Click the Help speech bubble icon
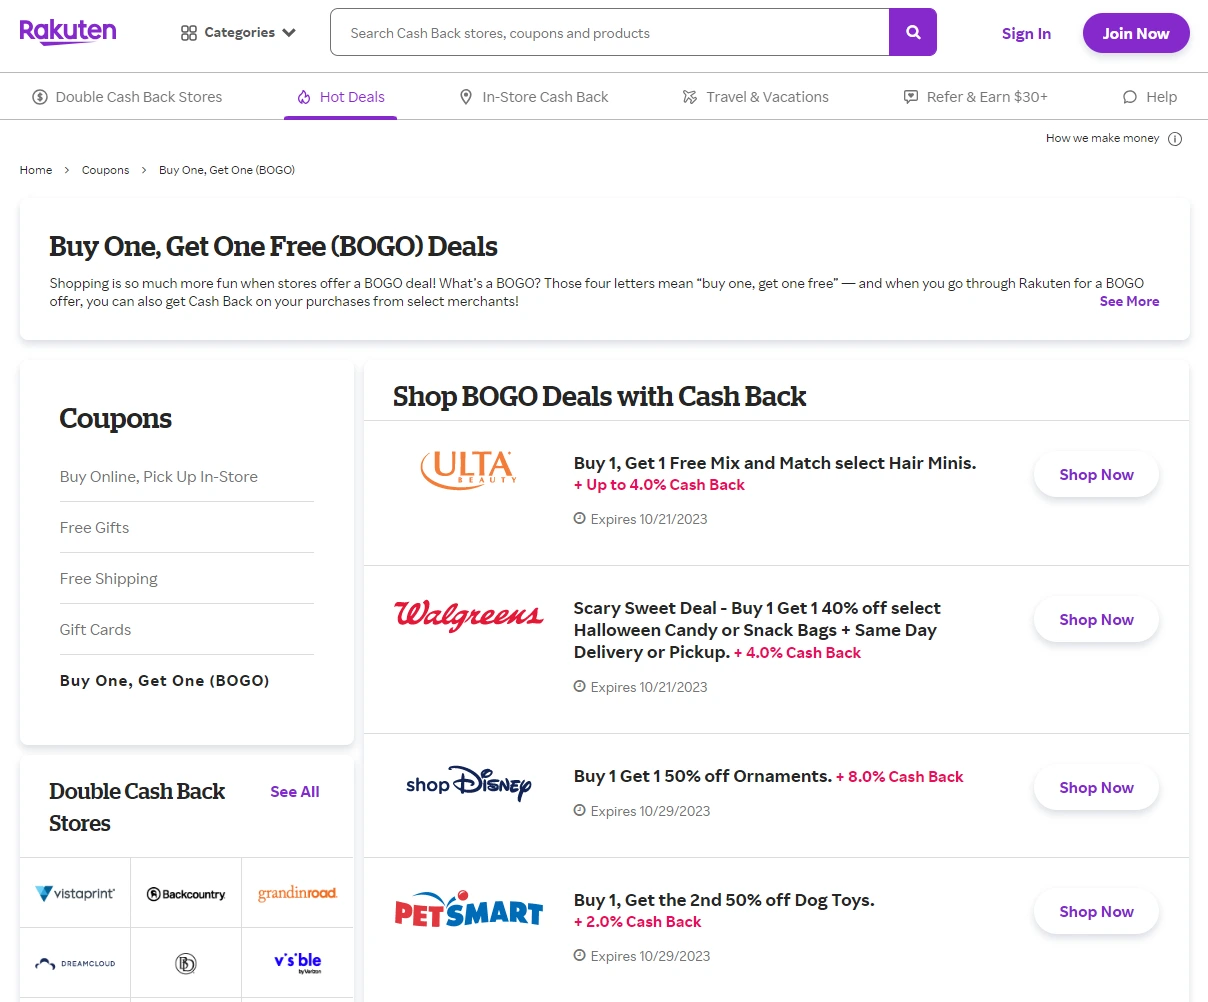Image resolution: width=1208 pixels, height=1002 pixels. pos(1130,97)
